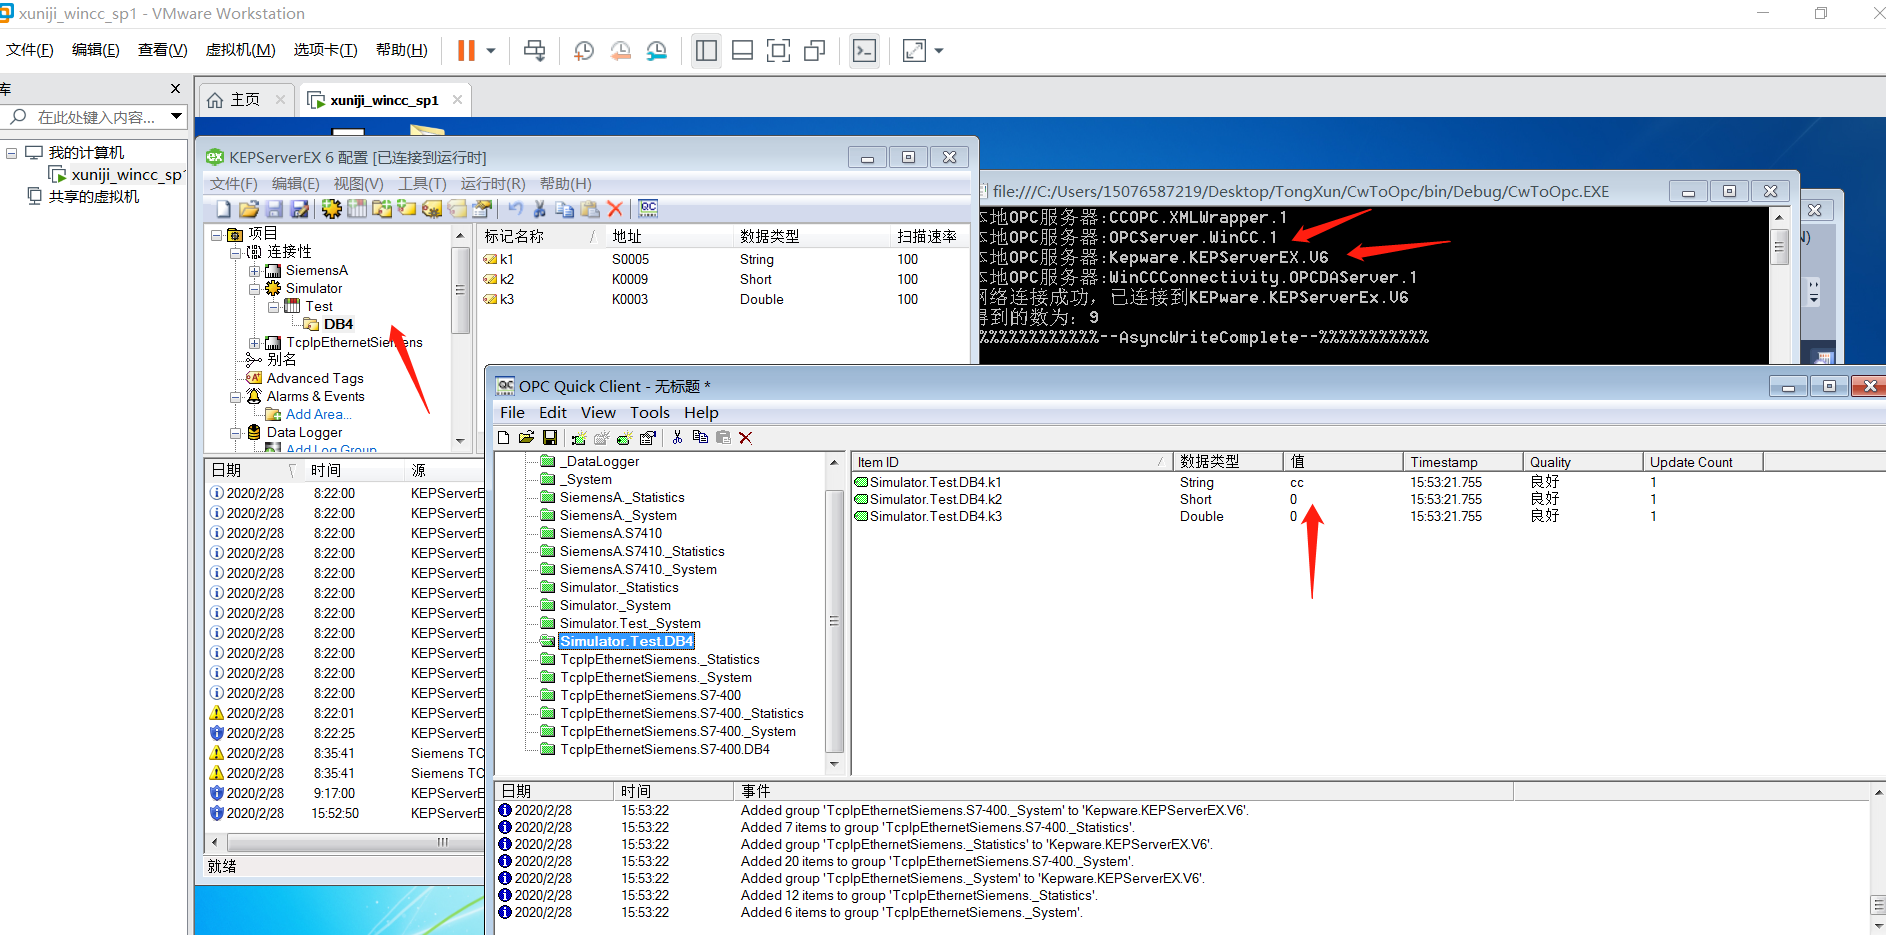This screenshot has height=935, width=1886.
Task: Select TcpIpEthernetSiemens.S7-400.DB4 group
Action: tap(665, 749)
